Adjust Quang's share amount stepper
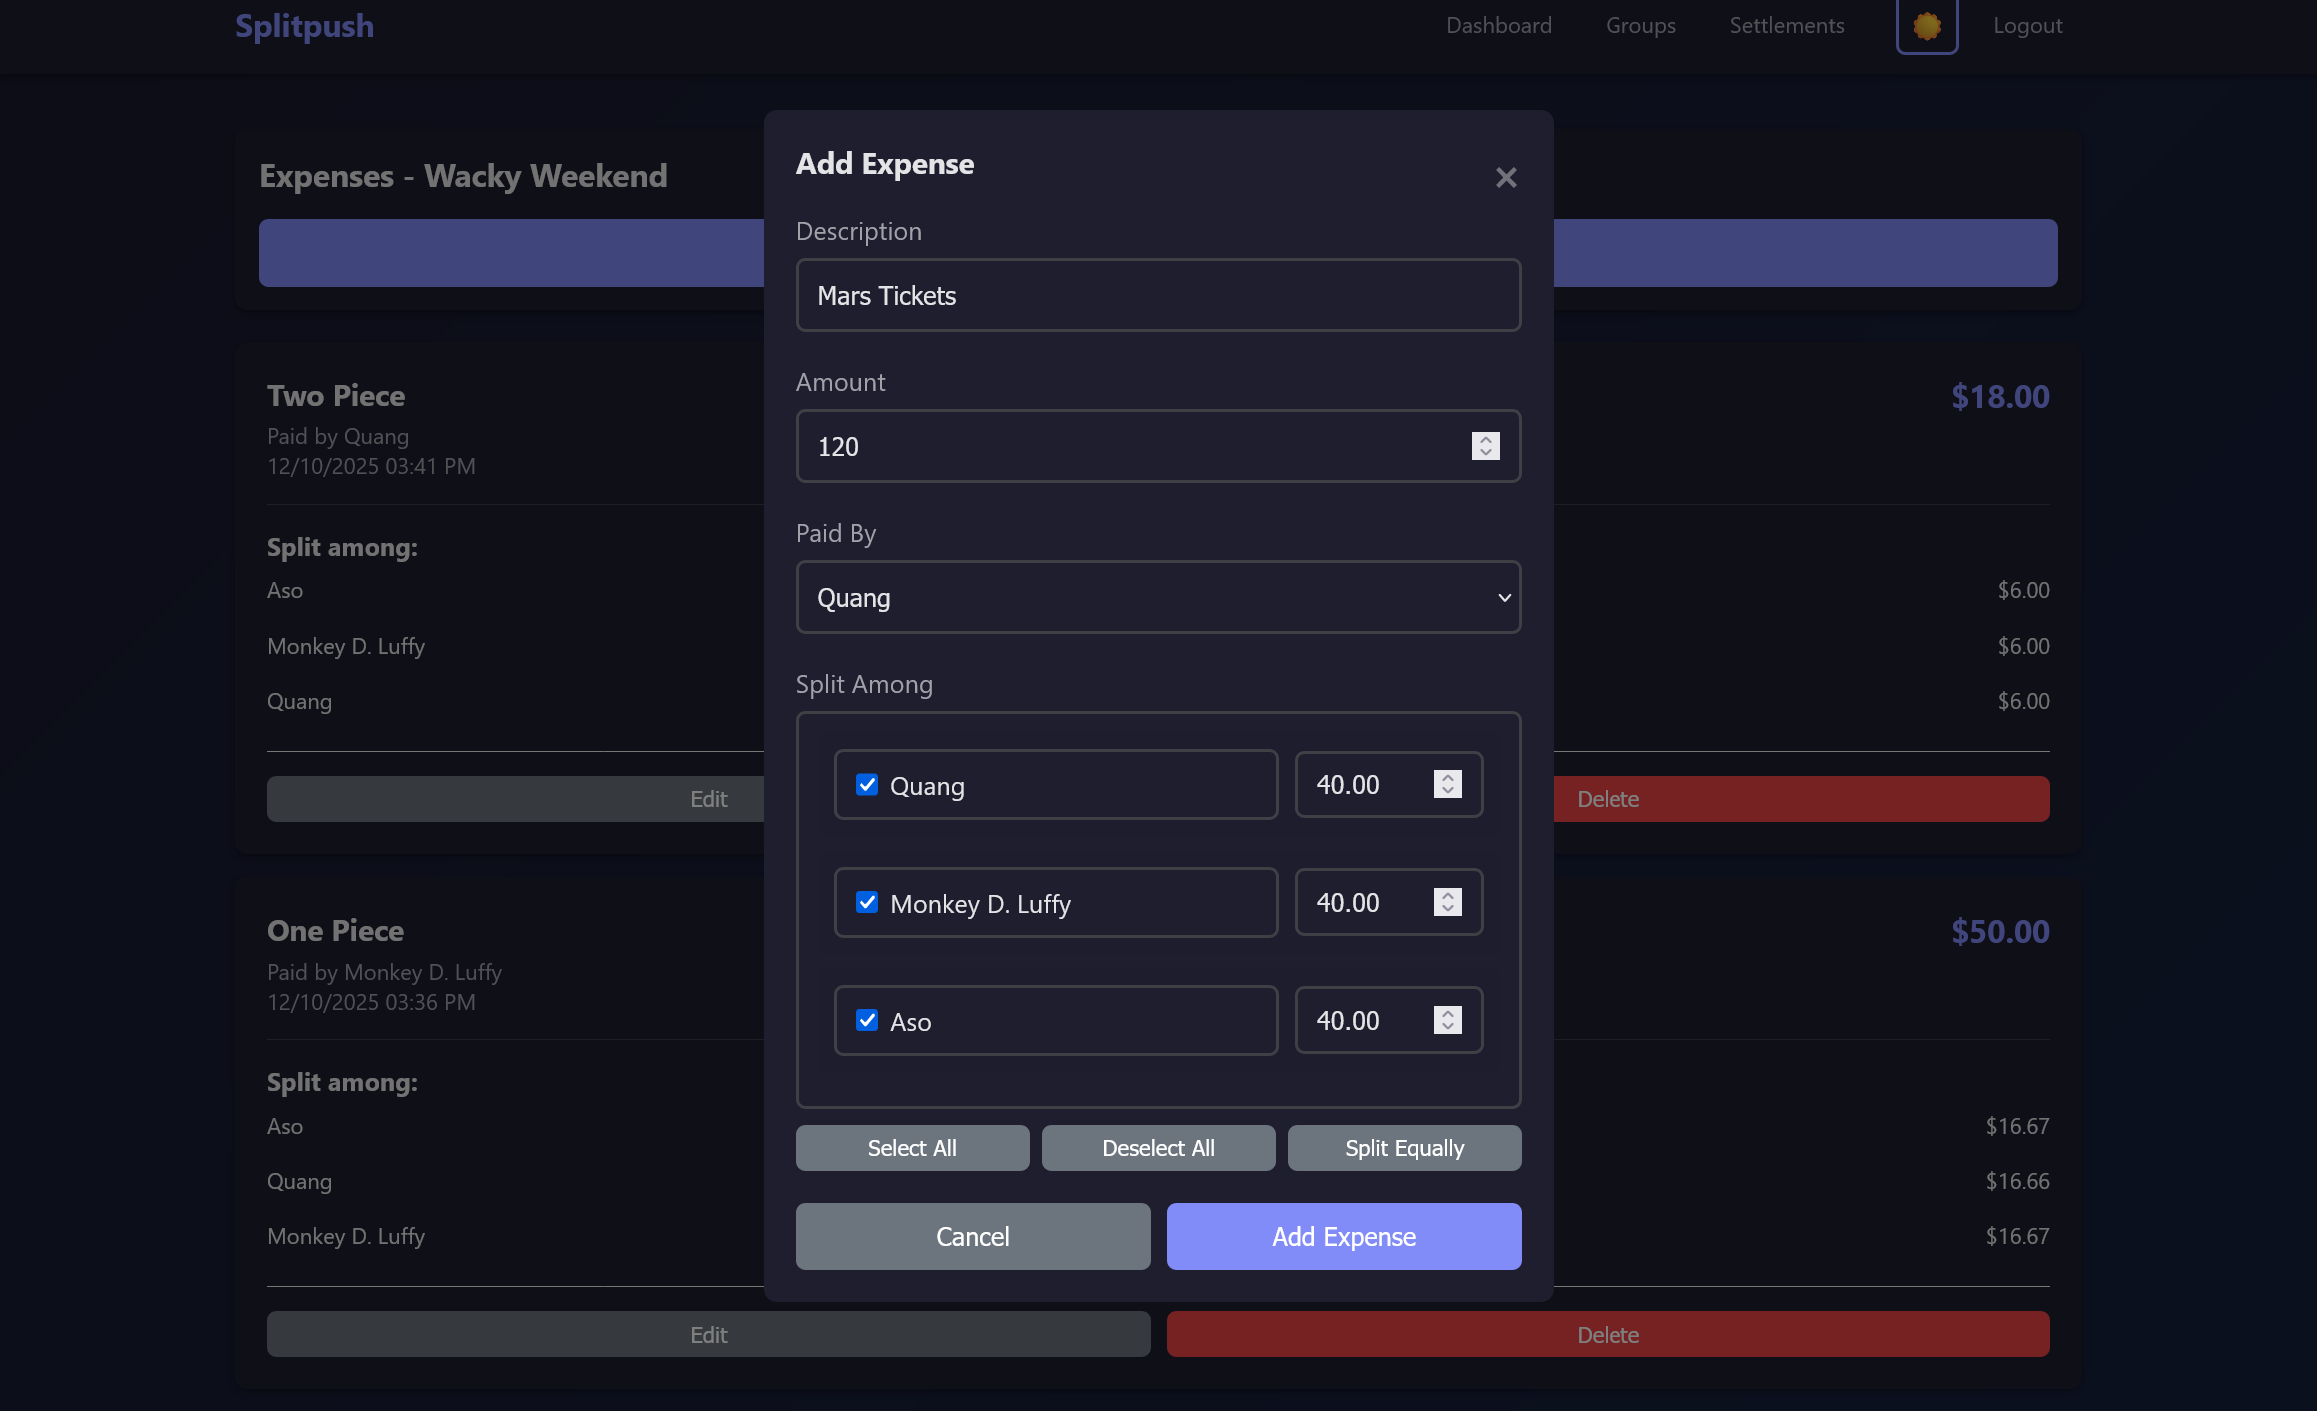This screenshot has width=2317, height=1411. (x=1447, y=785)
